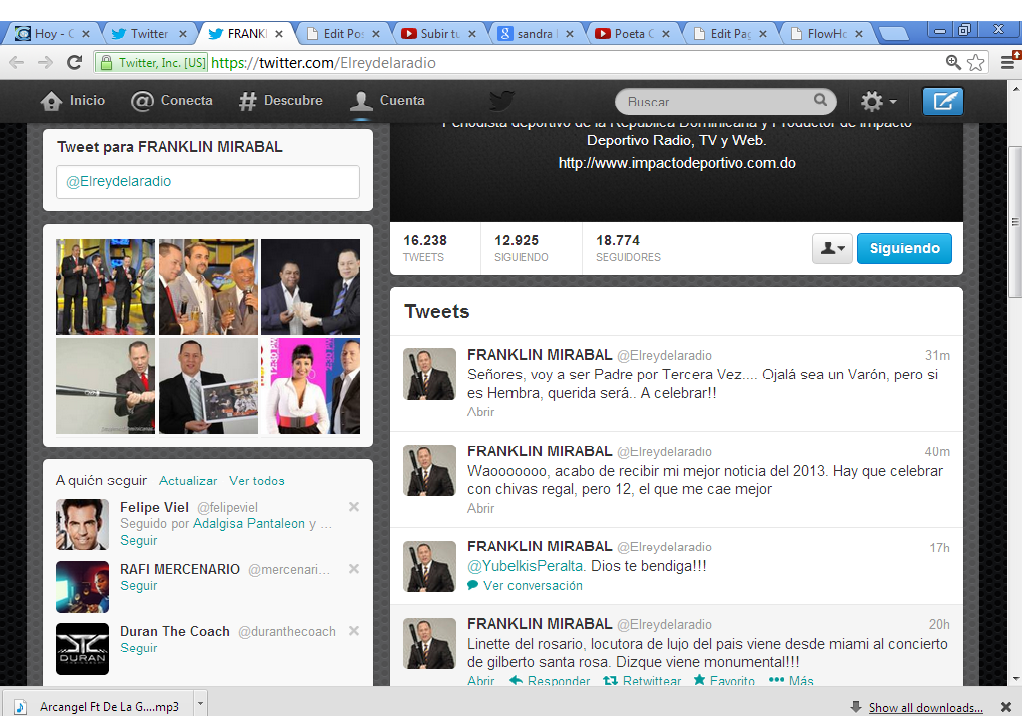1022x716 pixels.
Task: Open Chrome menu button
Action: point(1008,63)
